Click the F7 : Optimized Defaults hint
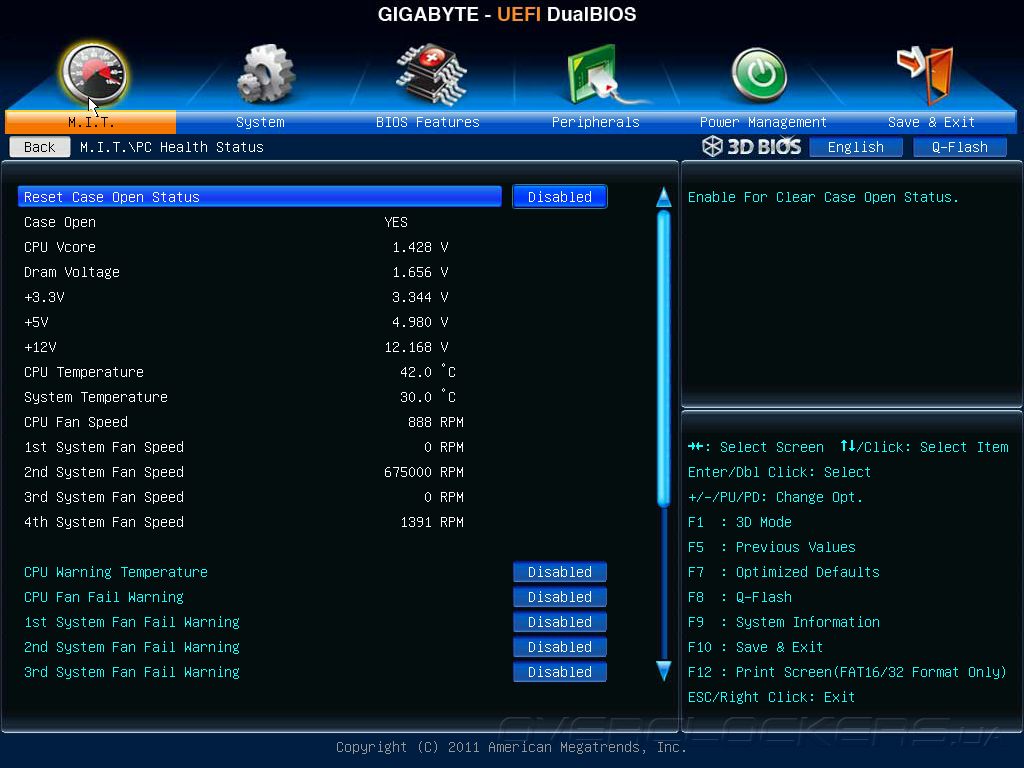The image size is (1024, 768). 784,572
